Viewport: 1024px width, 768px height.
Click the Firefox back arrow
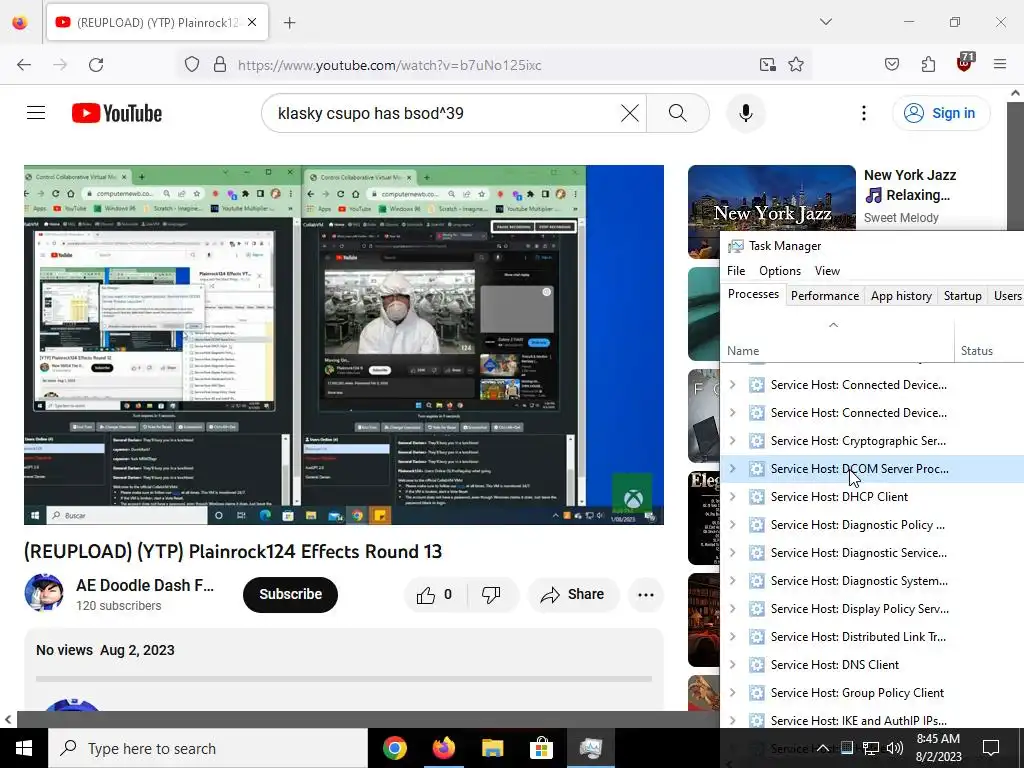pos(24,65)
